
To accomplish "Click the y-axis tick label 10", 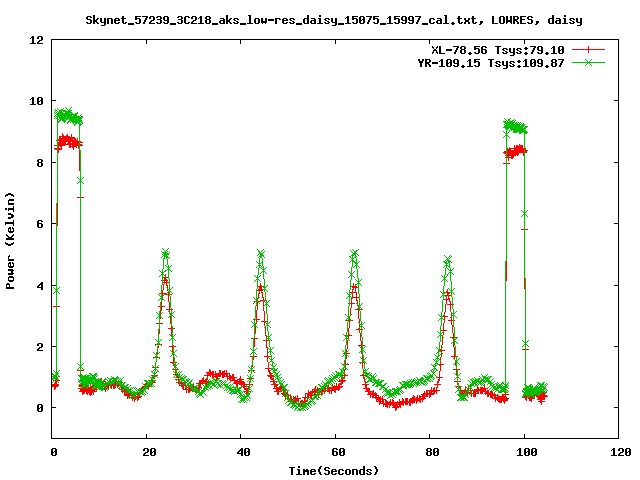I will pos(36,101).
